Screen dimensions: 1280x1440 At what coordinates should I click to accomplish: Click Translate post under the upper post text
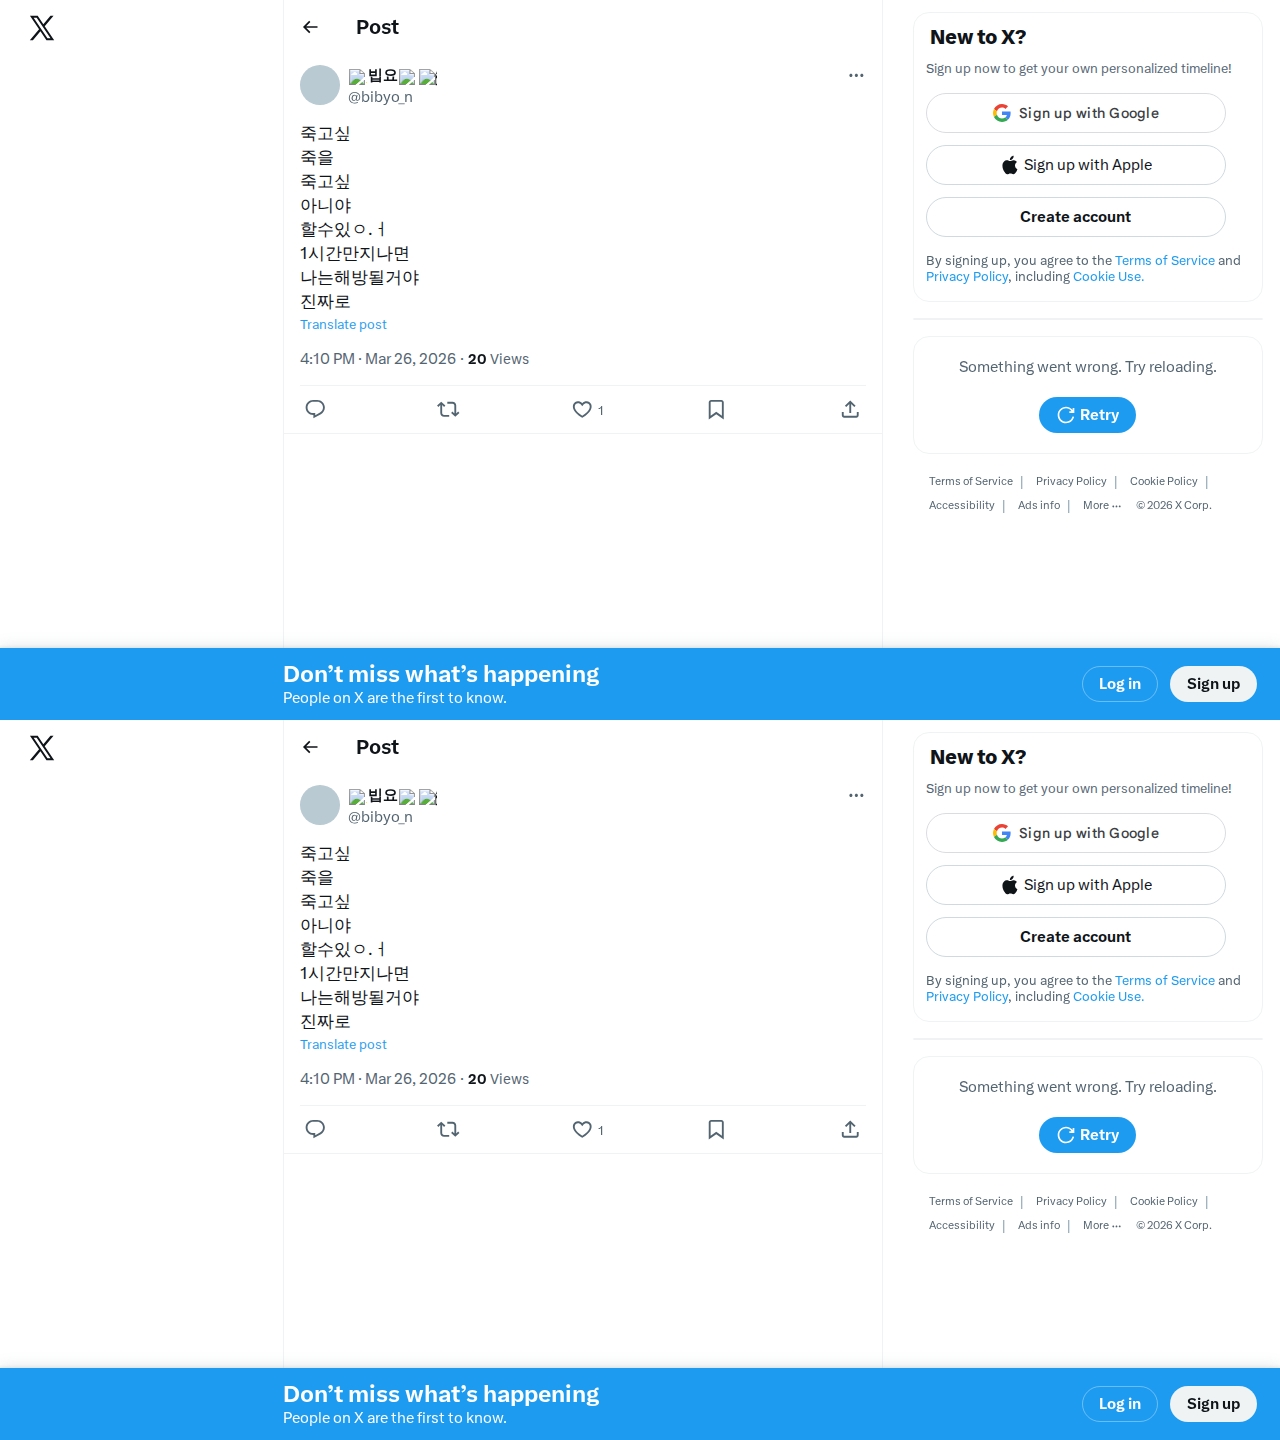click(x=343, y=325)
